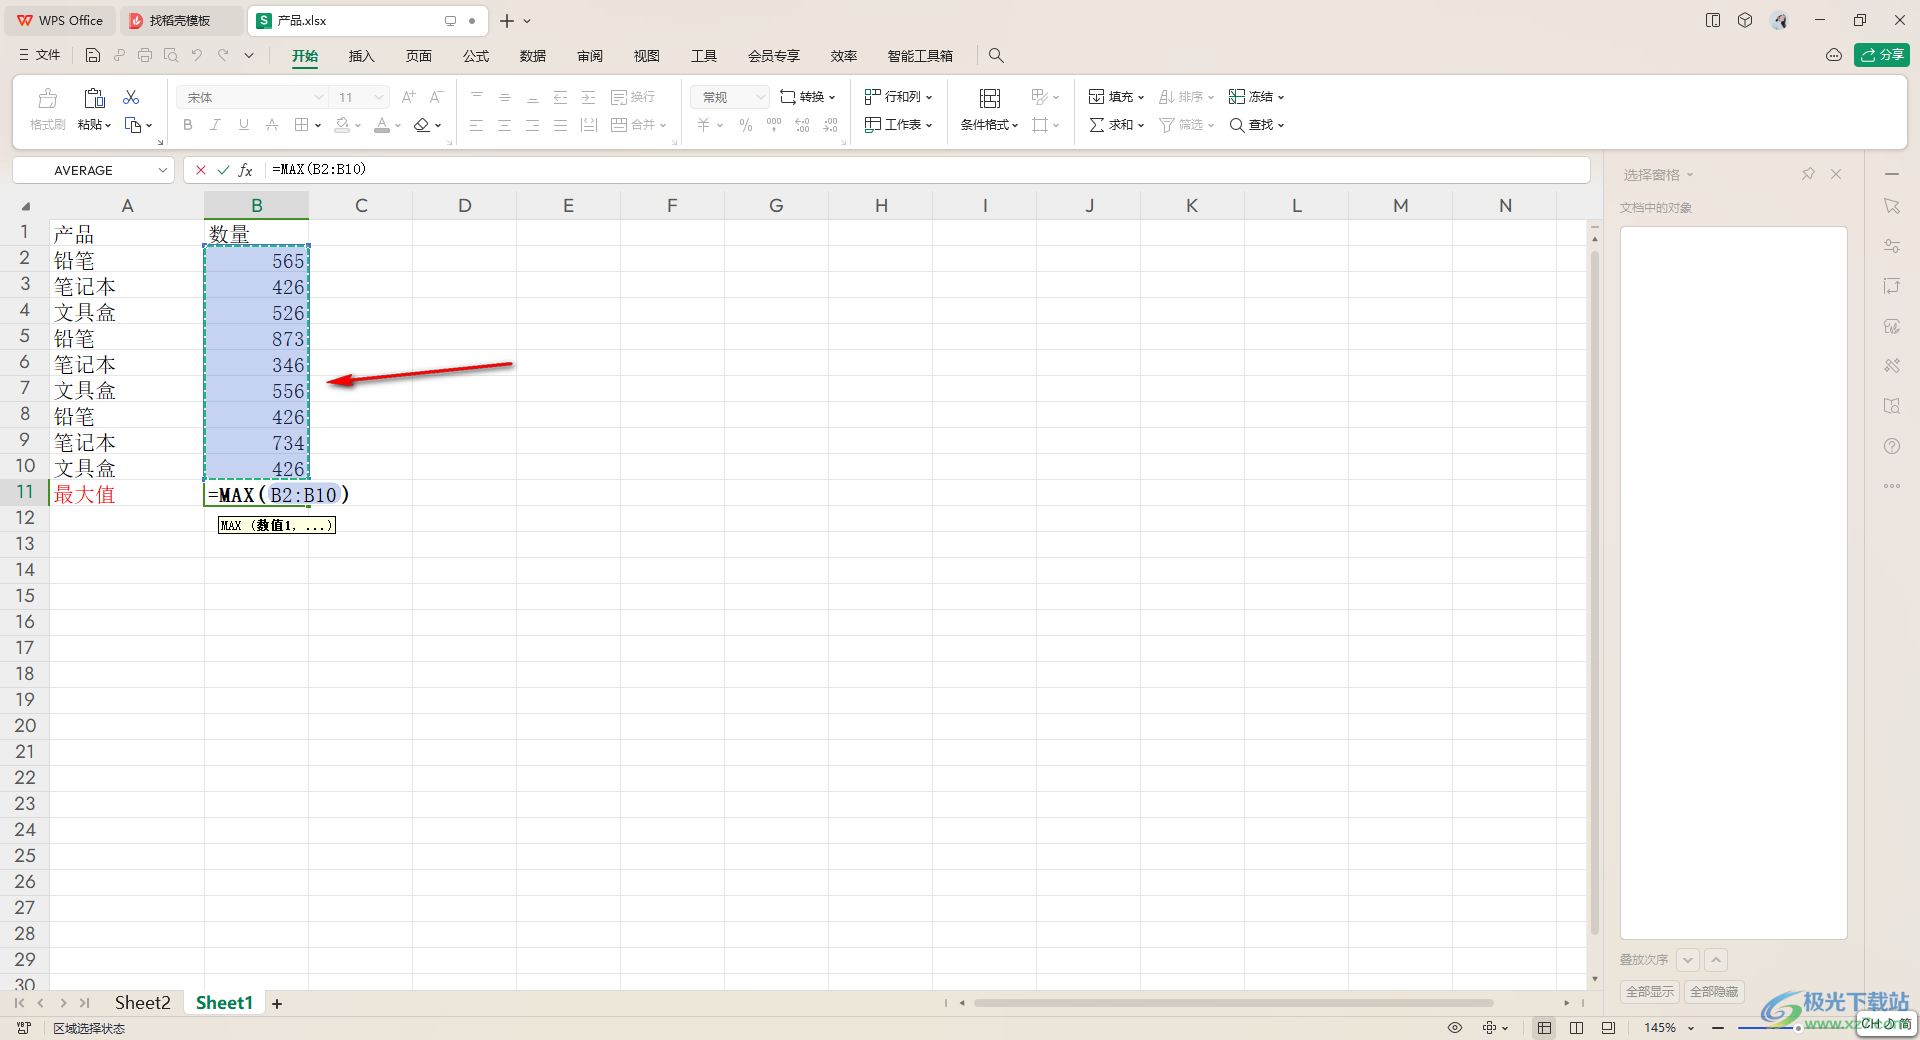Click the Undo icon
1920x1040 pixels.
[197, 55]
